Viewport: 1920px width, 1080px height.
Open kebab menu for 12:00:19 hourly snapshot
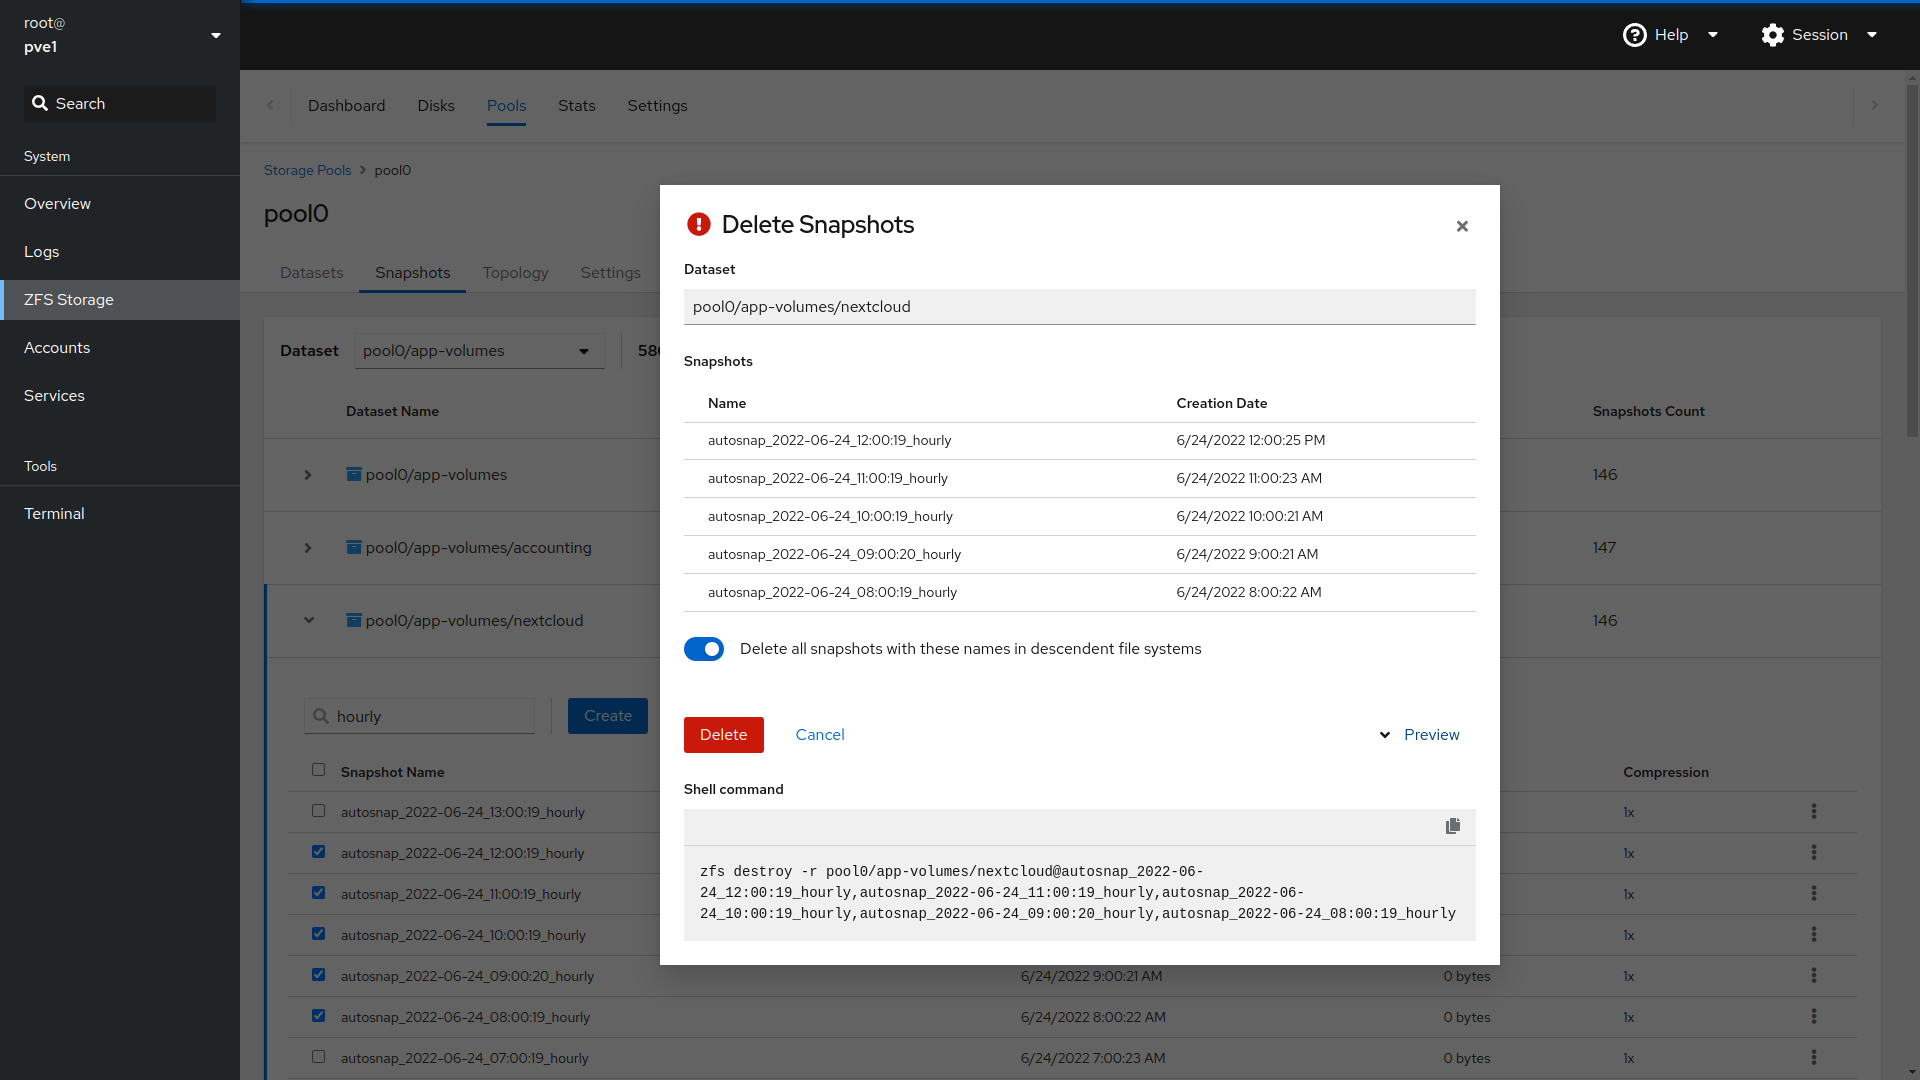pyautogui.click(x=1814, y=852)
